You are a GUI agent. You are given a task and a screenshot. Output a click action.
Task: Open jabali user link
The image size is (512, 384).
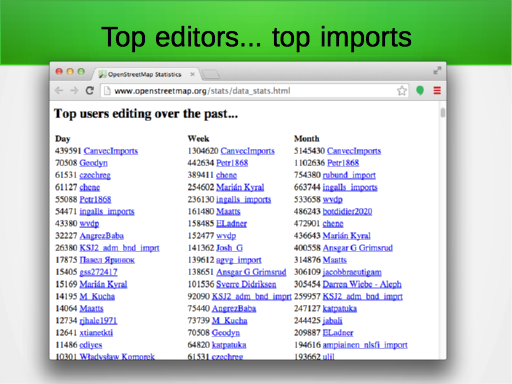point(332,321)
